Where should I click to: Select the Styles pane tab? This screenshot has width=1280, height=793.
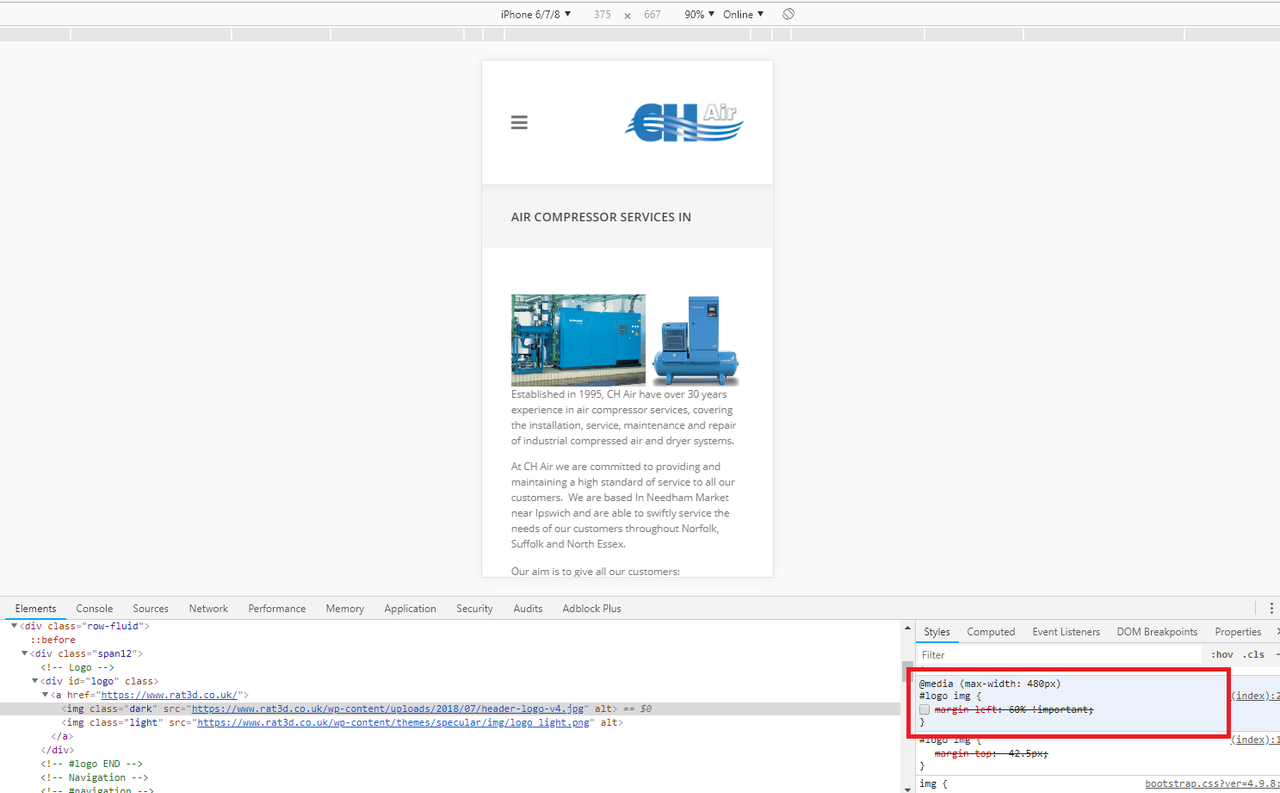coord(937,632)
